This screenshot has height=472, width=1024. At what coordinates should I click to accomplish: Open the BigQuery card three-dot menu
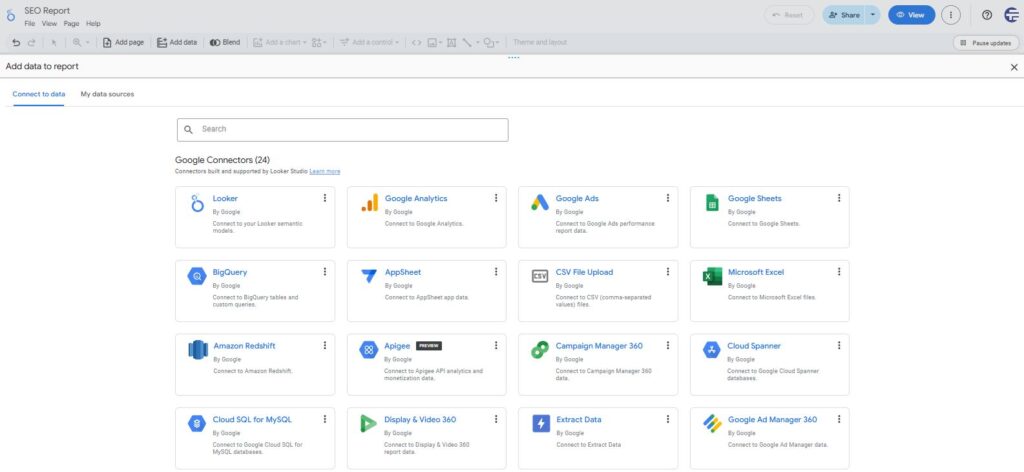click(x=325, y=272)
